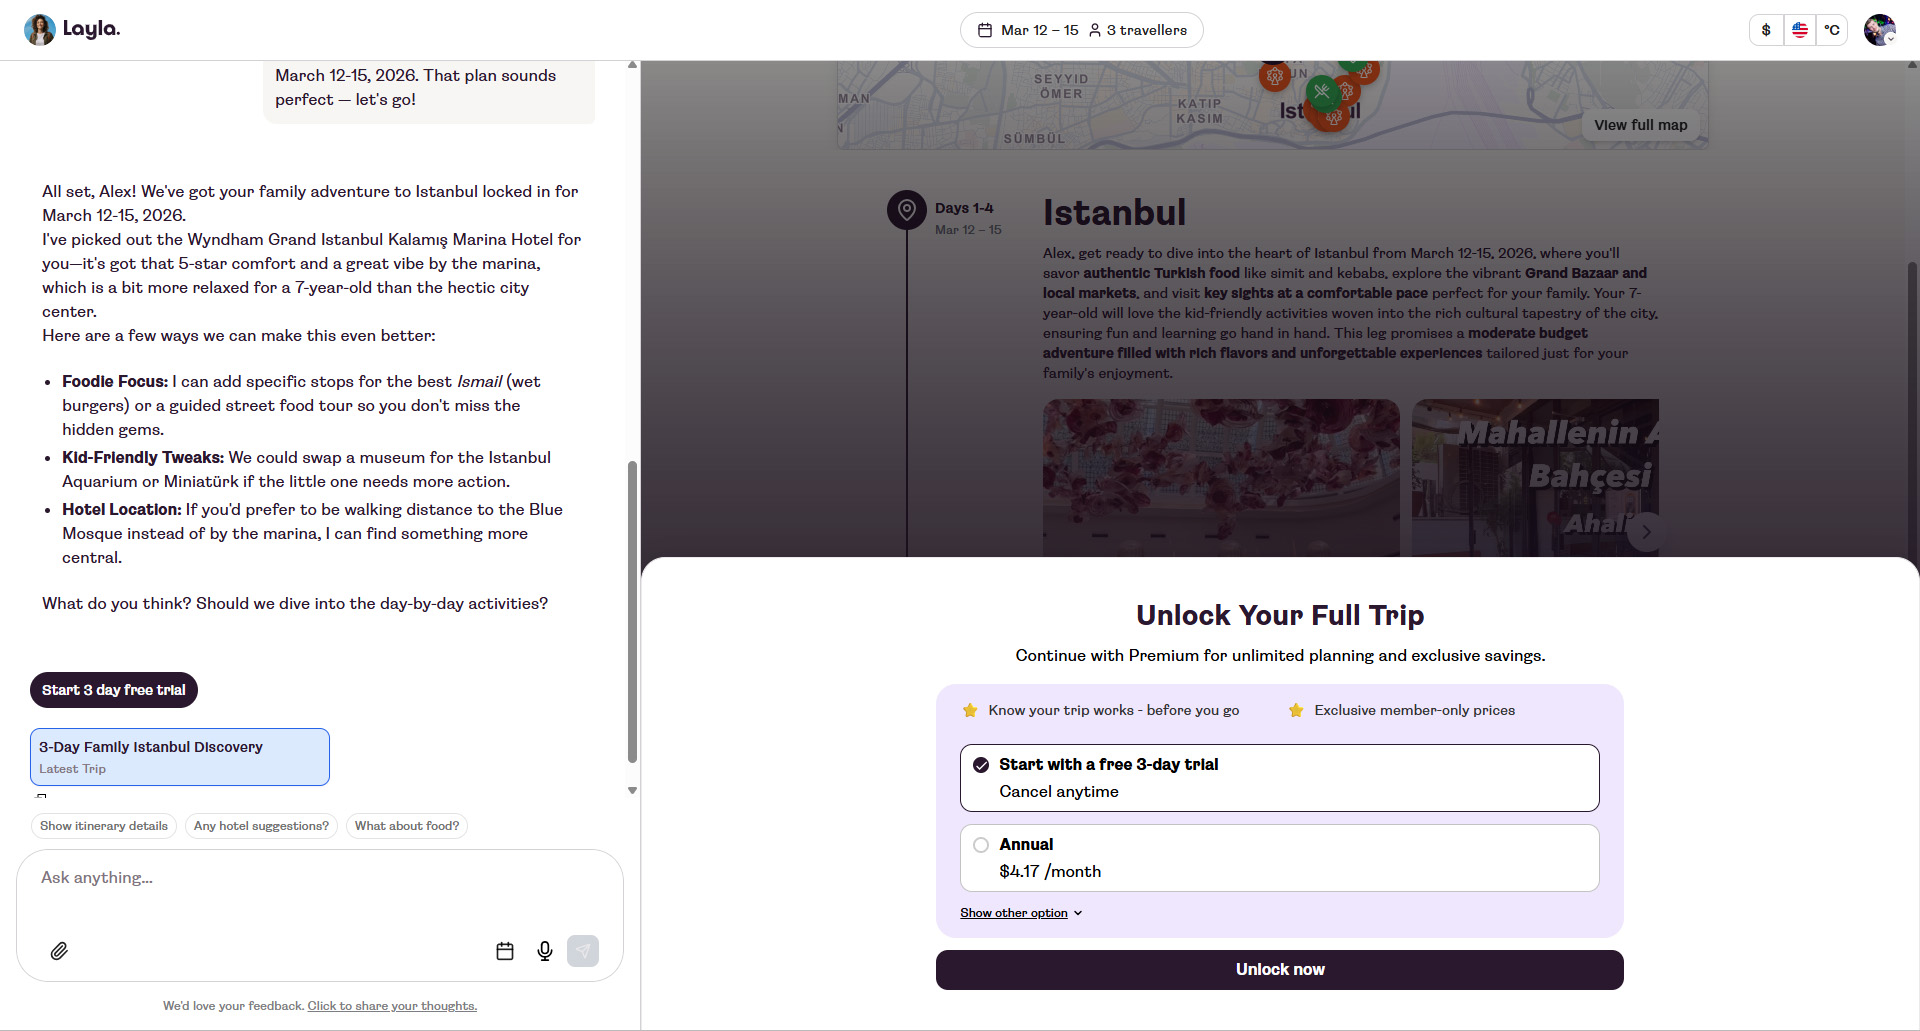Expand Show other option

coord(1020,913)
